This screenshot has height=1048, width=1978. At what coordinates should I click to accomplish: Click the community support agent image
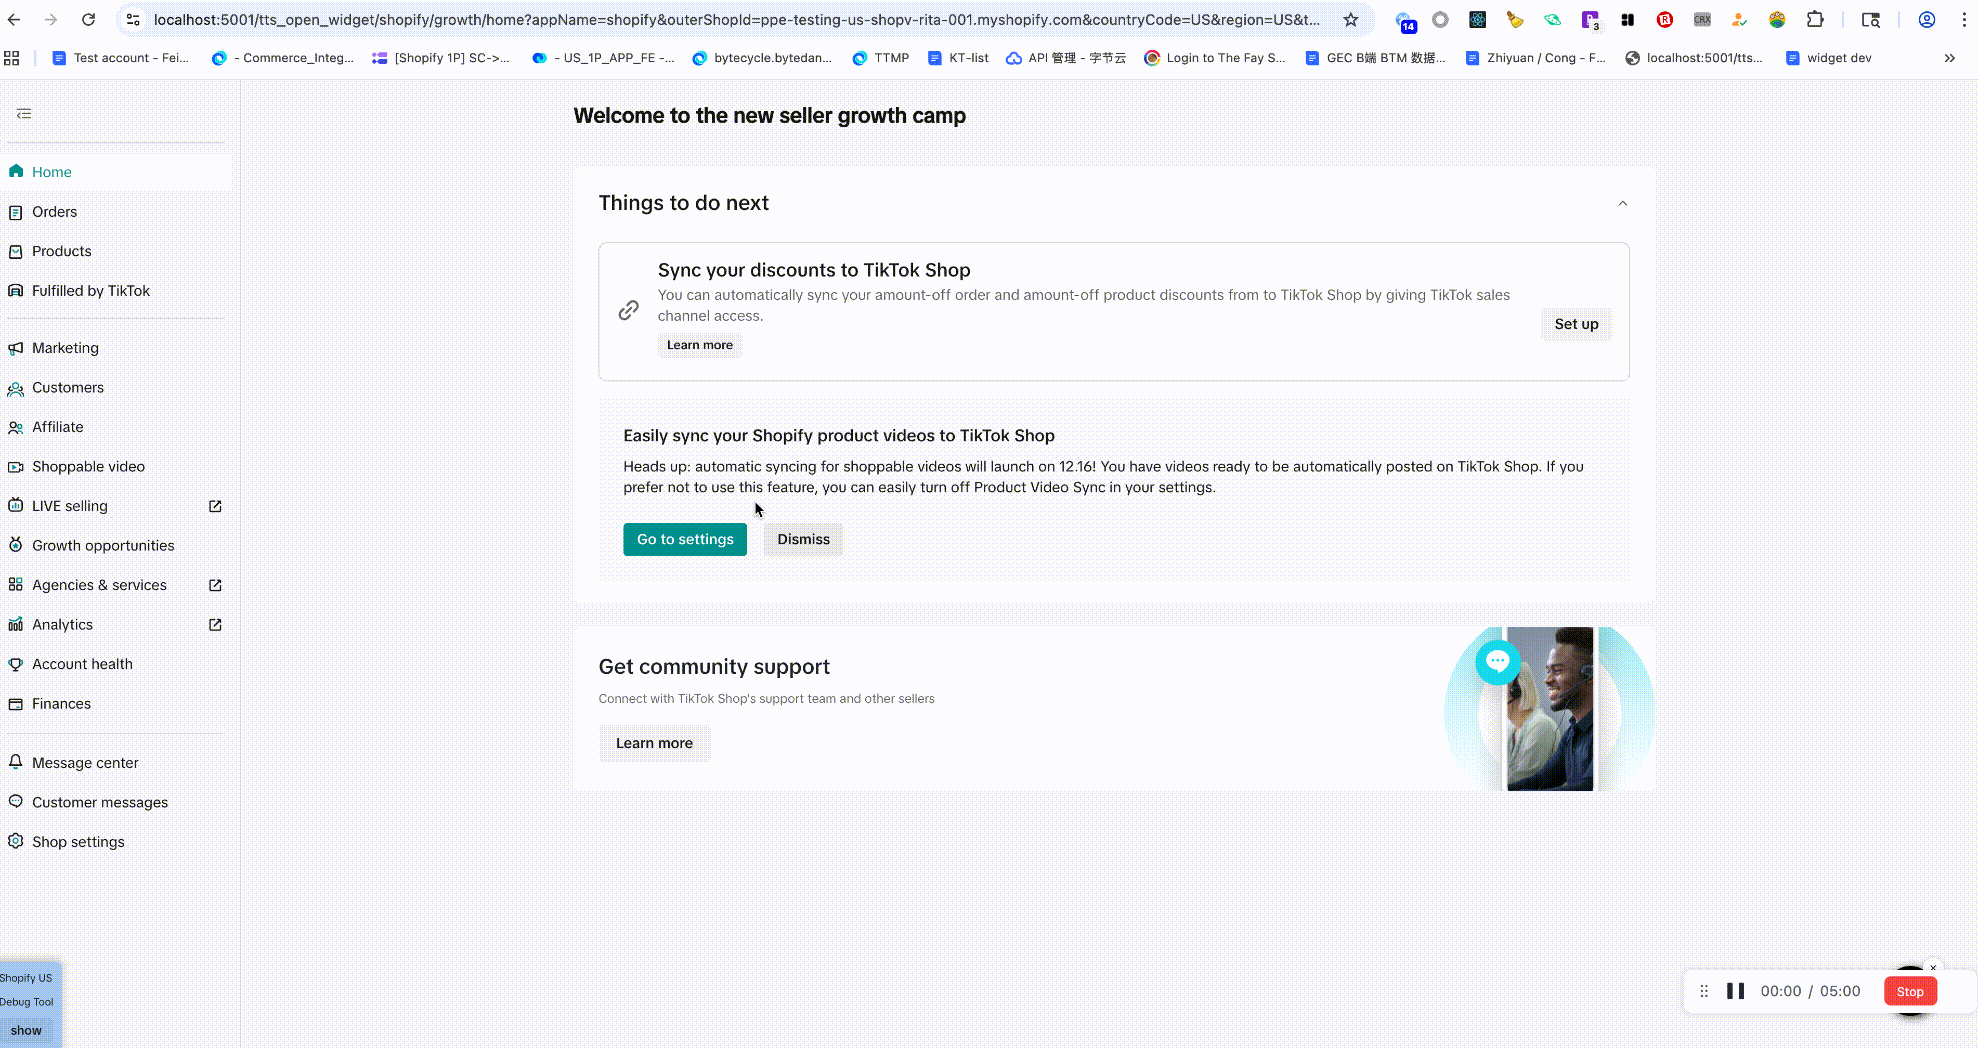[1549, 709]
